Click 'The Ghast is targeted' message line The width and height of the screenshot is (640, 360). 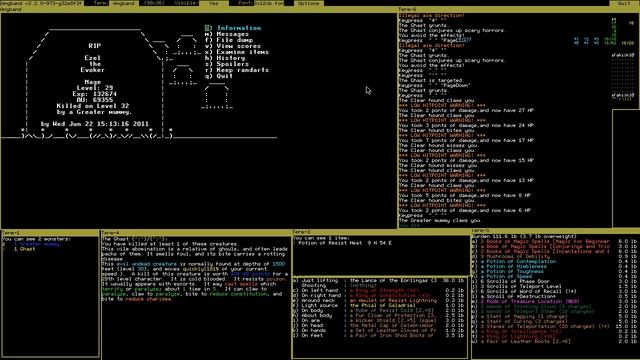coord(431,80)
